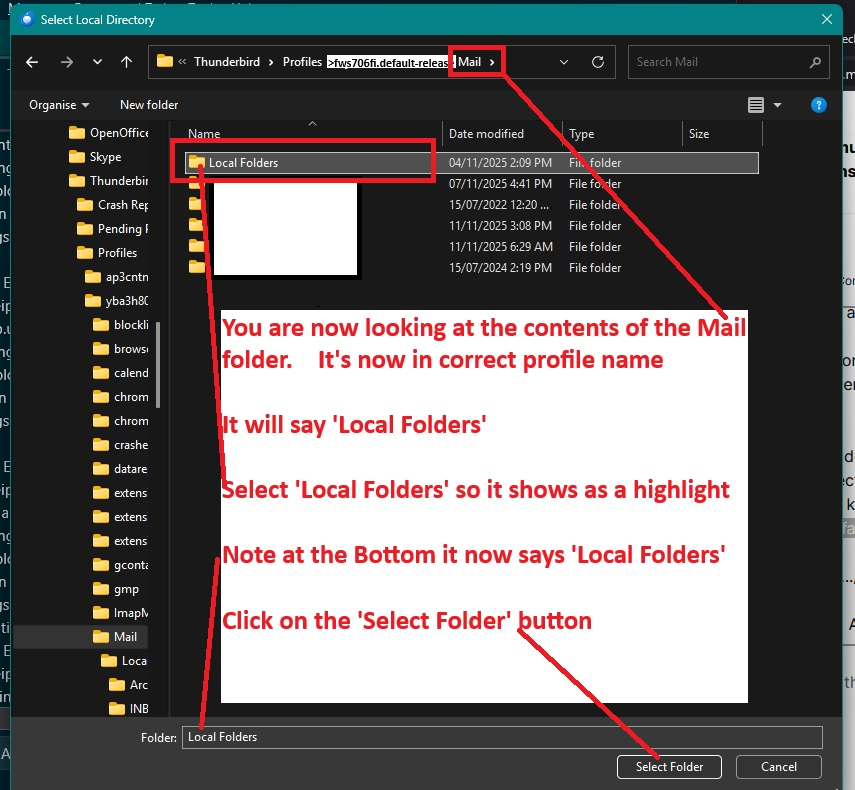Click the Forward navigation arrow

pyautogui.click(x=66, y=62)
